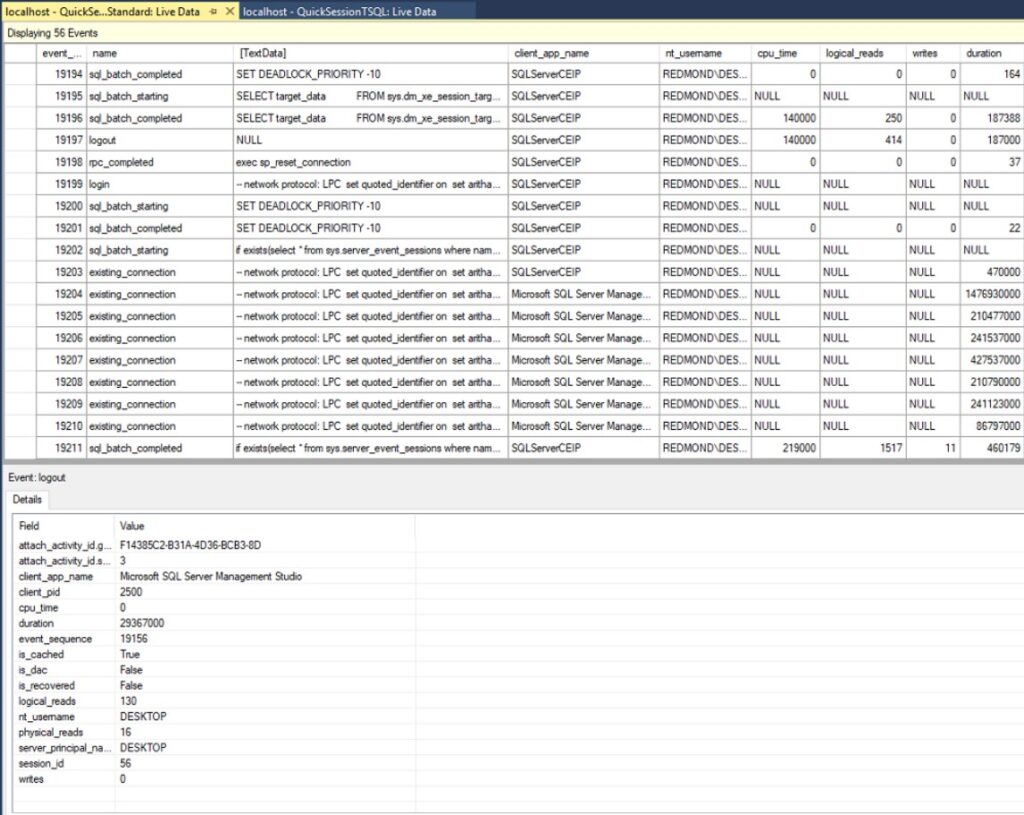Select the is_cached detail row
The image size is (1024, 815).
coord(214,654)
